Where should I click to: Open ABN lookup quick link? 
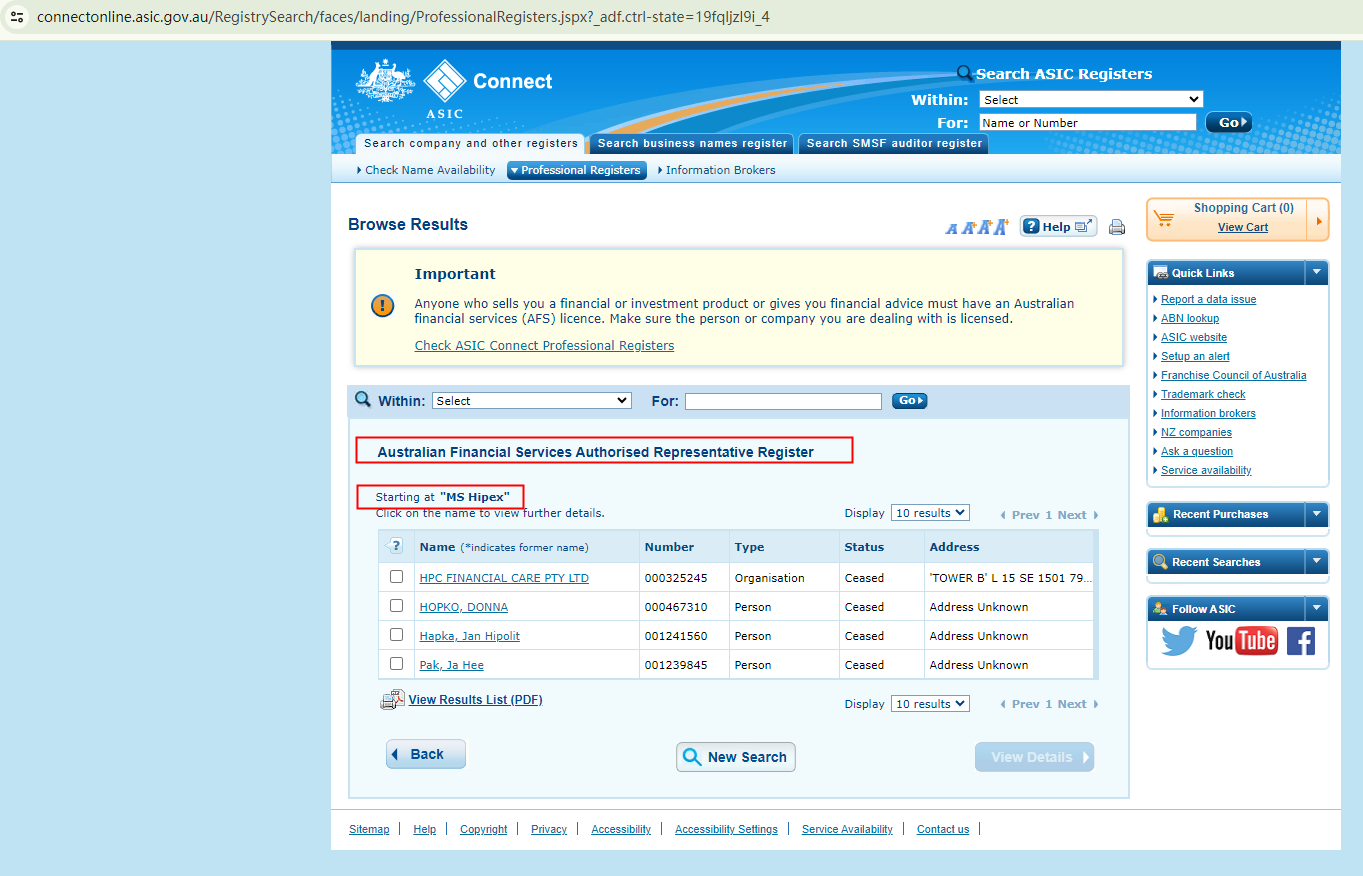pyautogui.click(x=1190, y=318)
